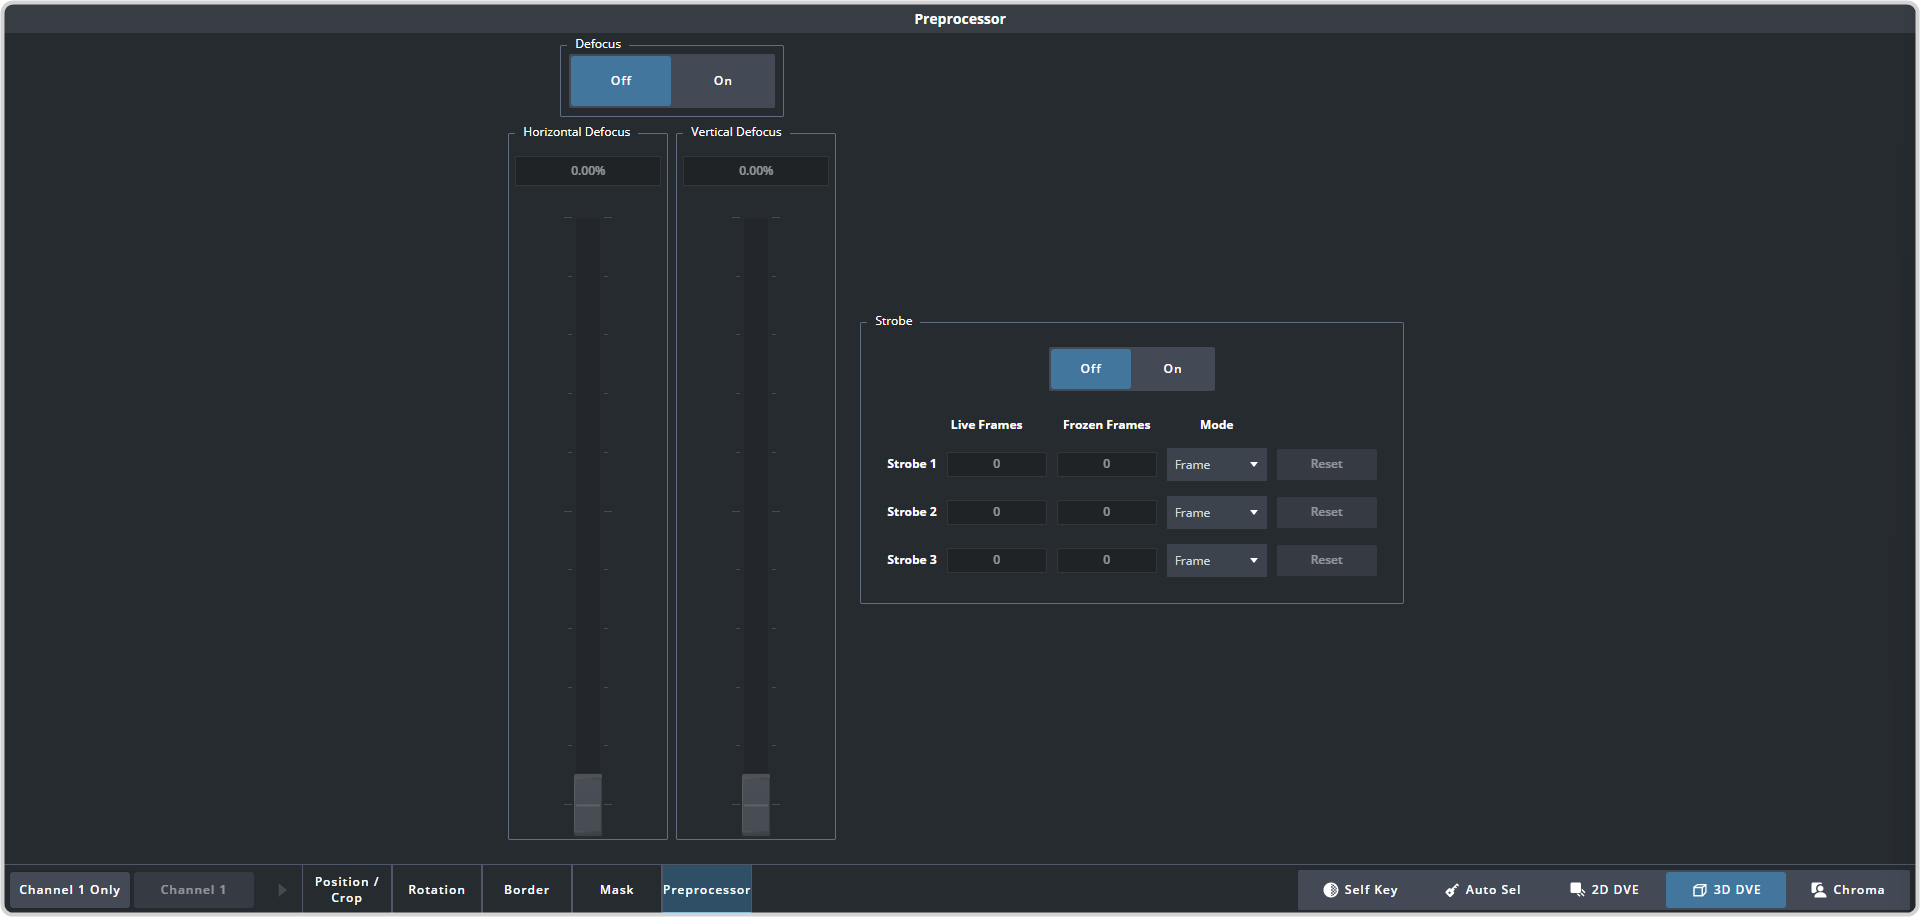Open Strobe 3 Mode dropdown
Viewport: 1920px width, 917px height.
pyautogui.click(x=1216, y=561)
